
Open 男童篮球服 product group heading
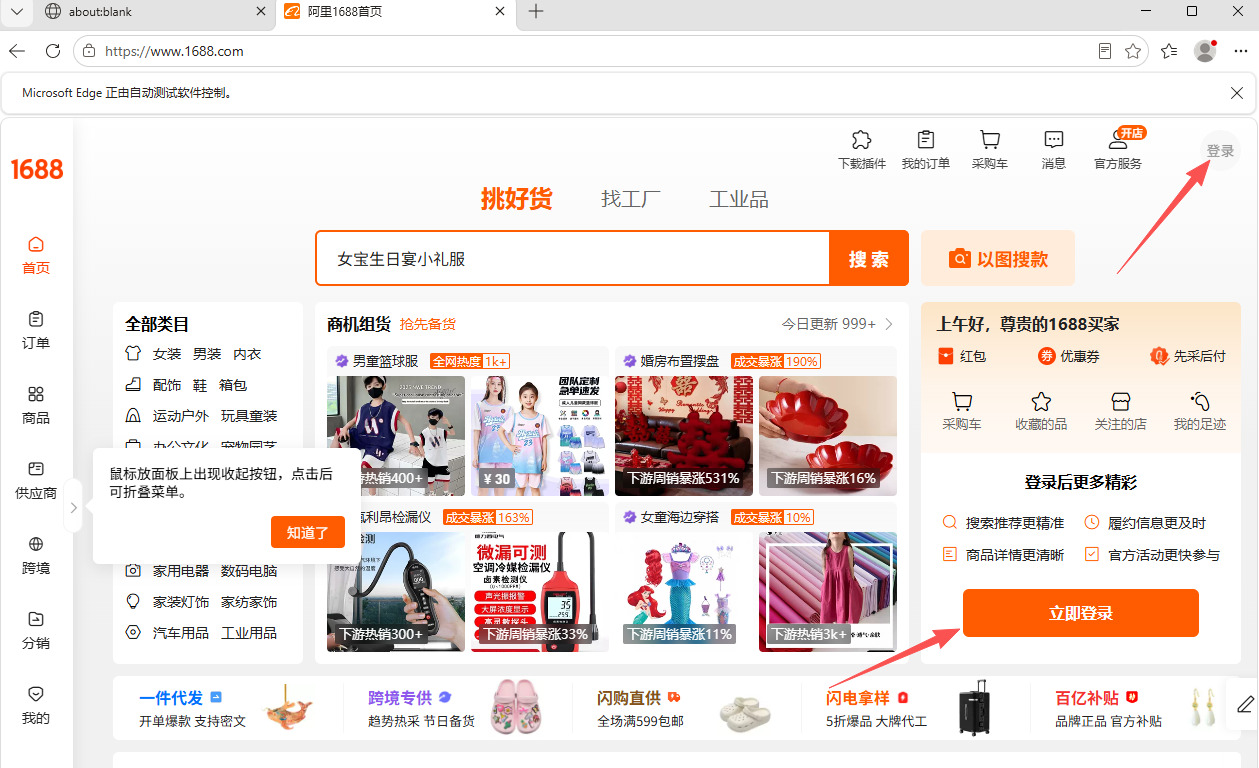coord(385,361)
